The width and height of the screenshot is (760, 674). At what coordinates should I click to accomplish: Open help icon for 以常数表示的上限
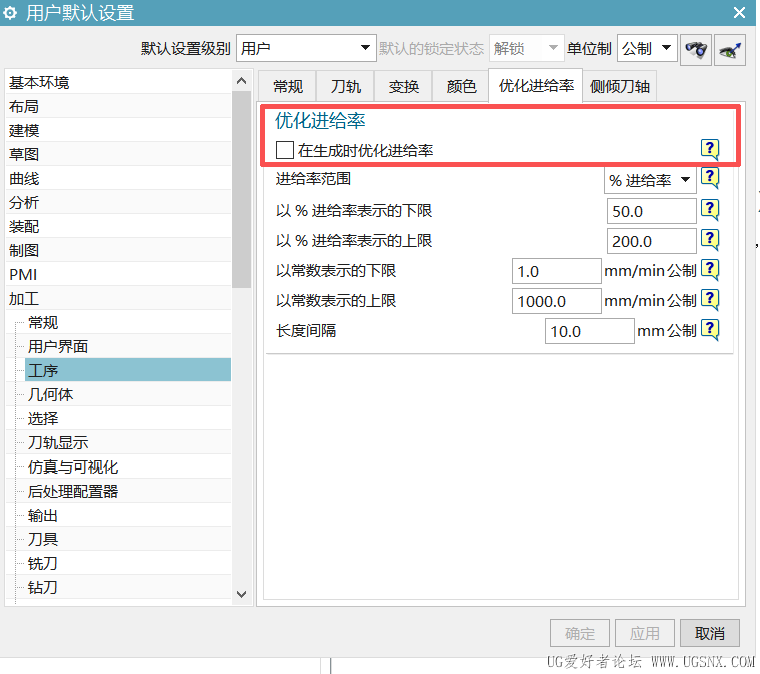(710, 299)
